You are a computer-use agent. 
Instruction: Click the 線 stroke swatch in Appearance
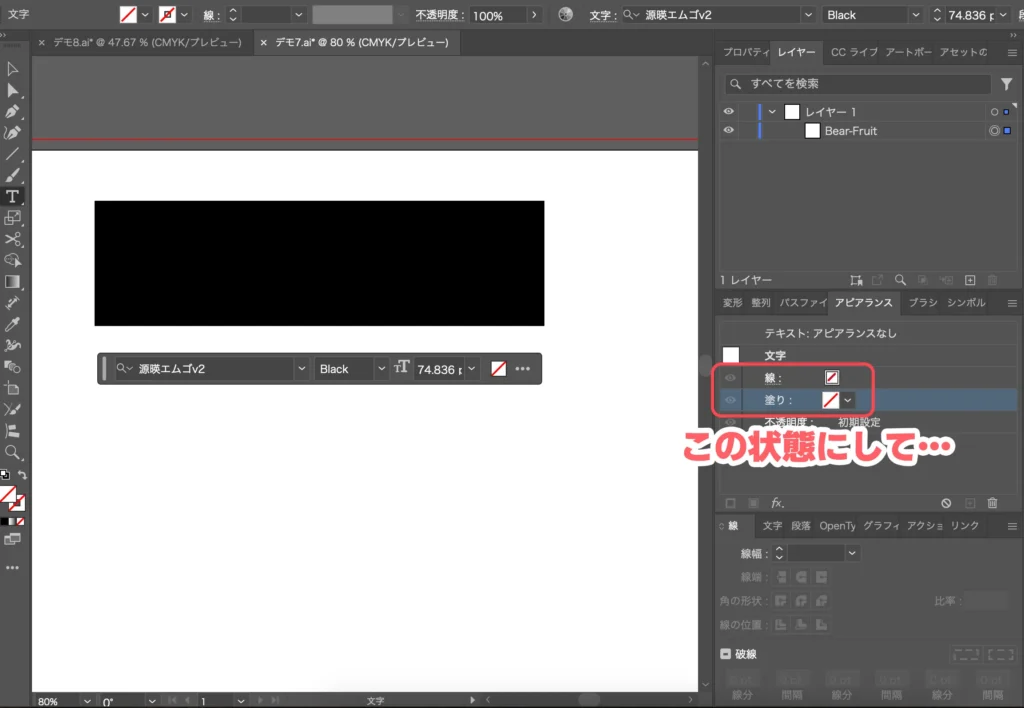pyautogui.click(x=831, y=378)
